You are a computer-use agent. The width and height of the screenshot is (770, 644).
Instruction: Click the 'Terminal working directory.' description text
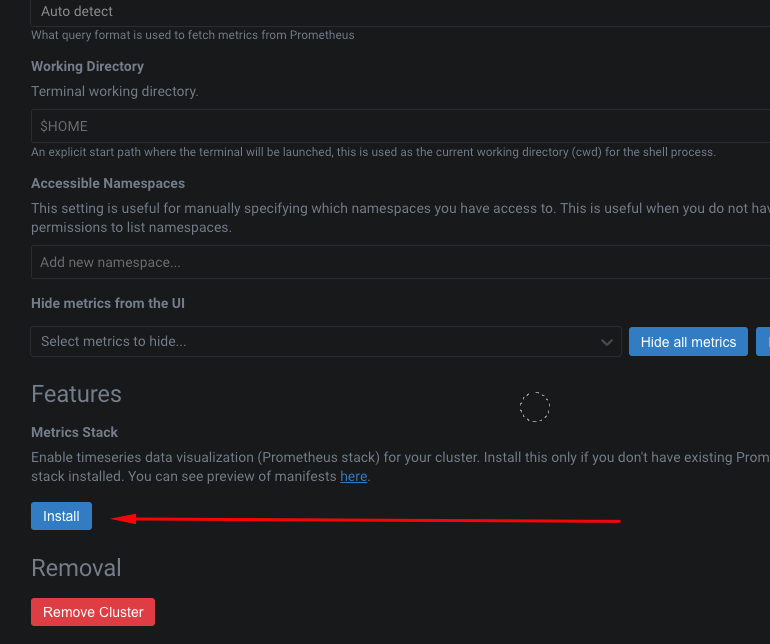pos(115,91)
